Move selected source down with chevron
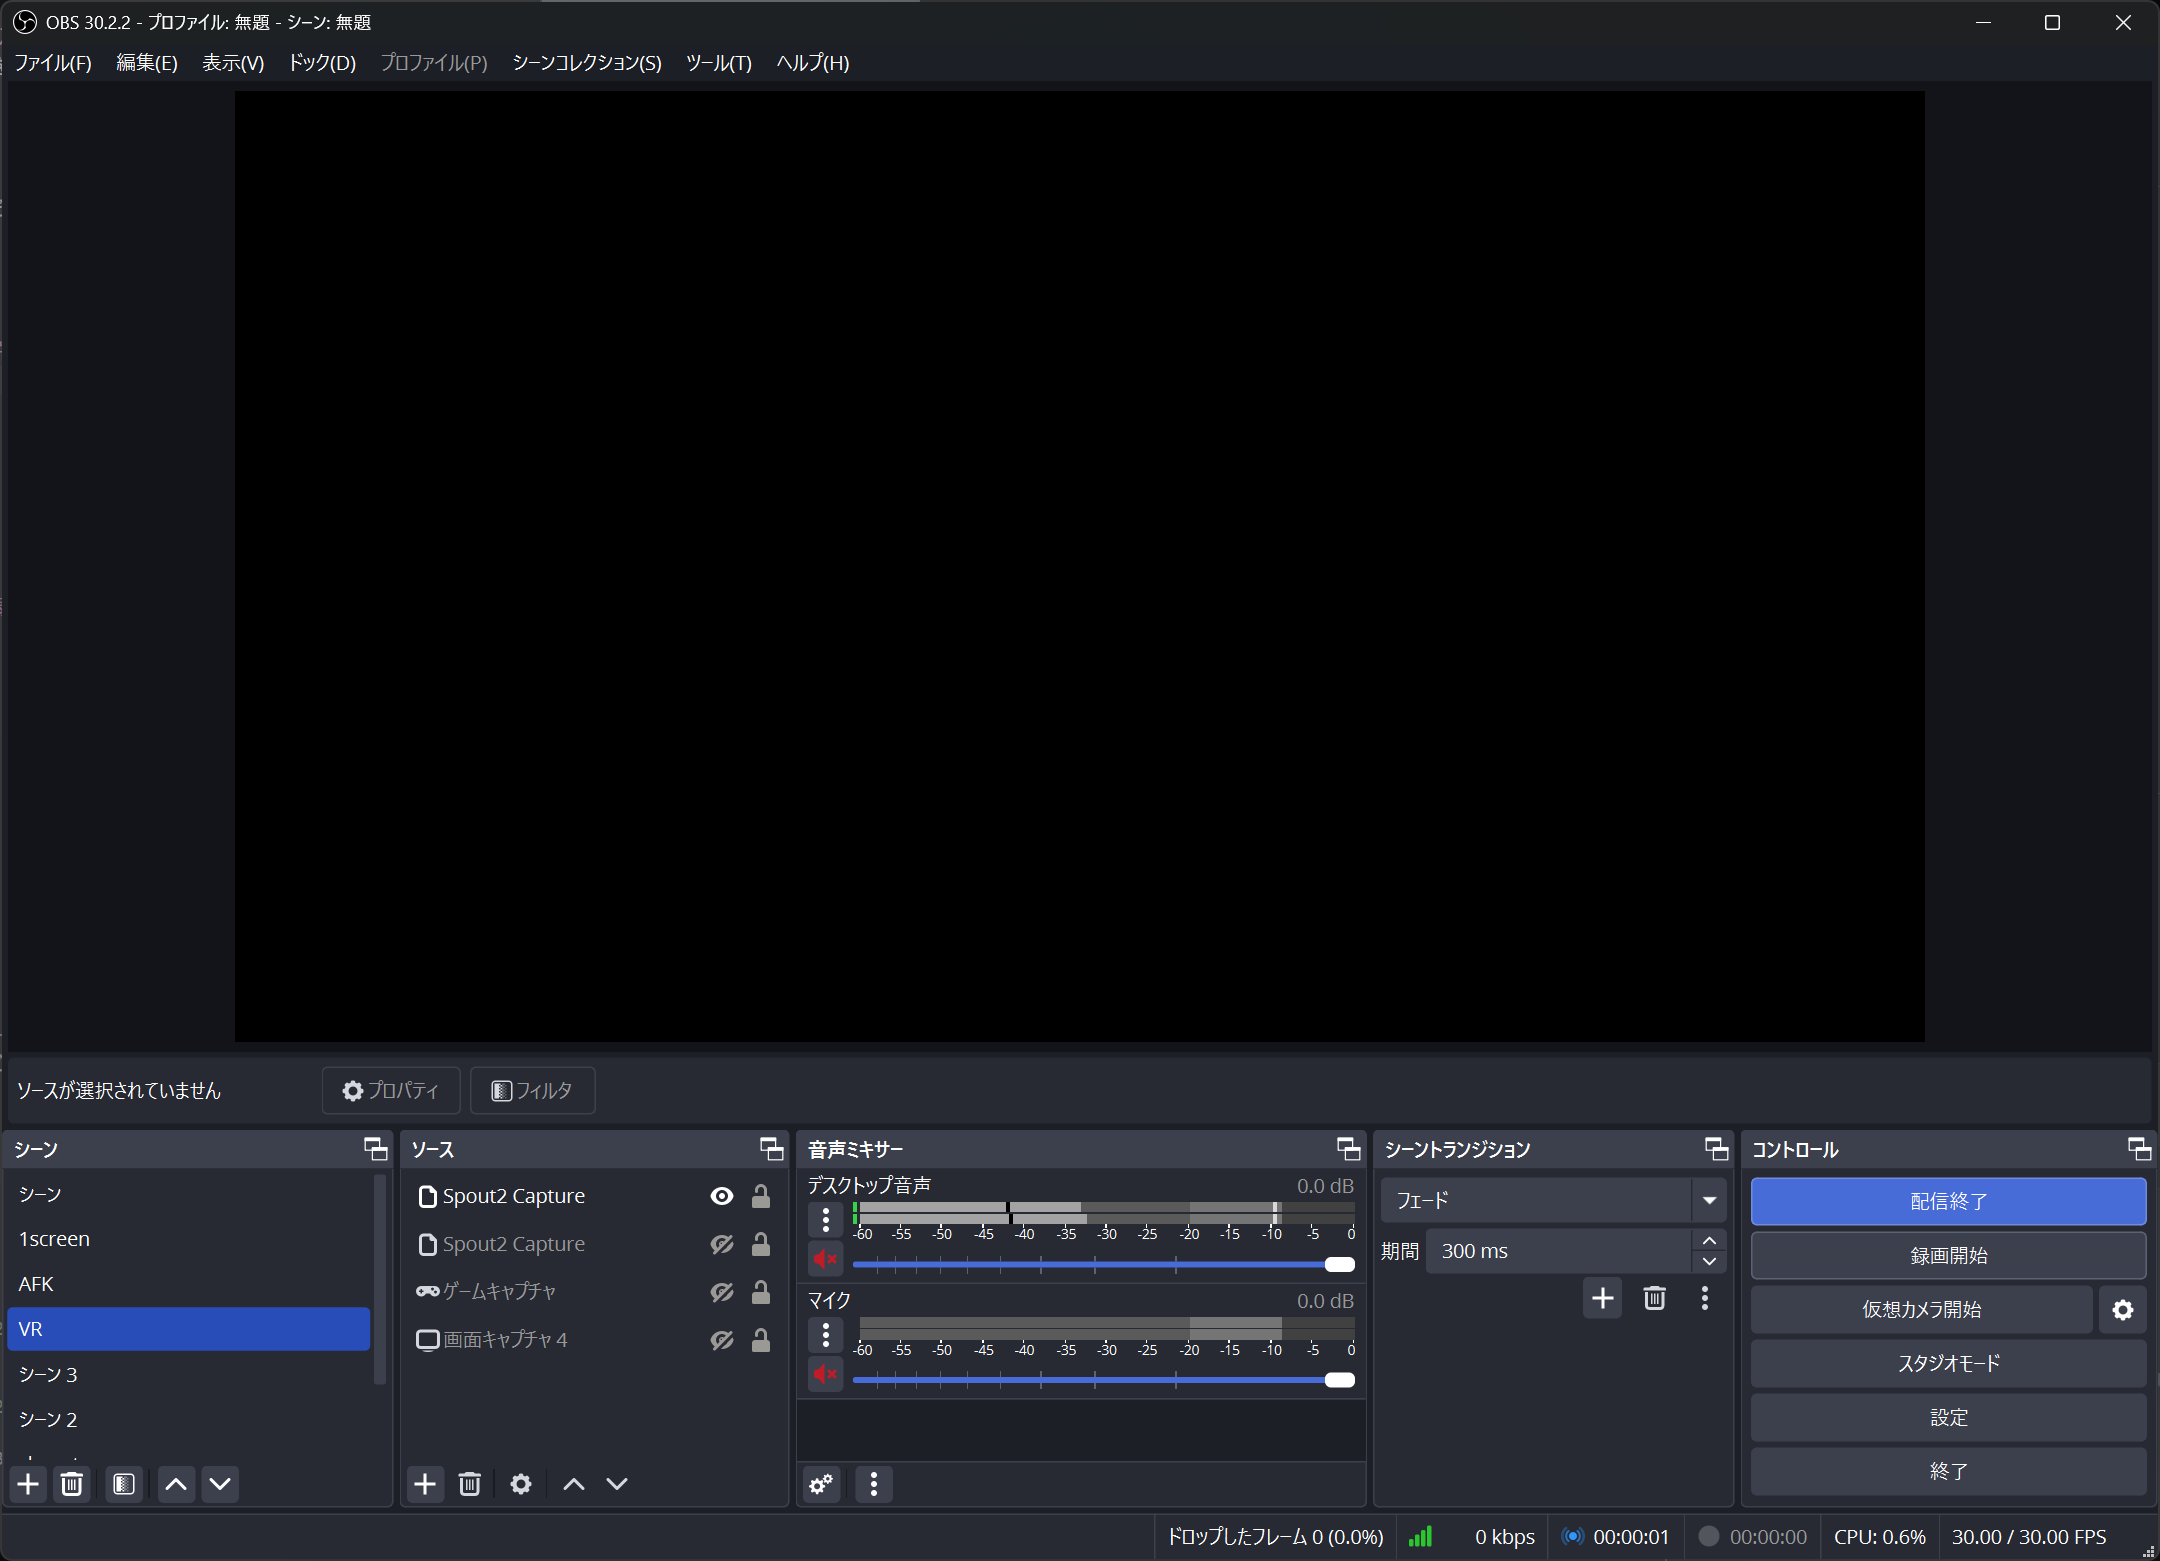 [x=617, y=1484]
